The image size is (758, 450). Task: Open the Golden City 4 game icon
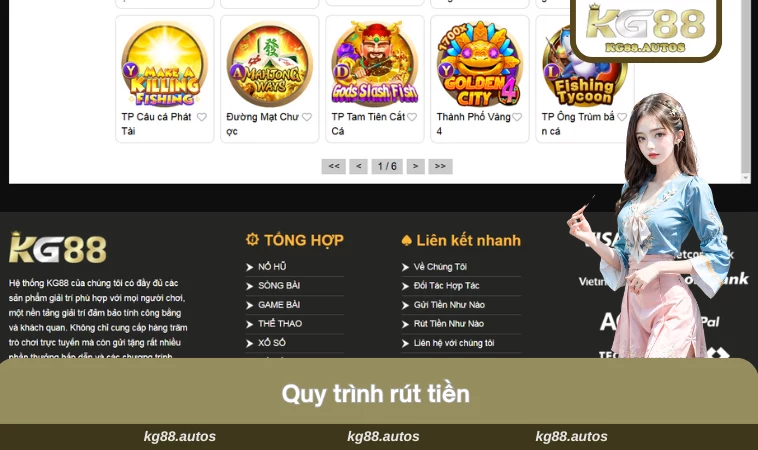pyautogui.click(x=480, y=63)
